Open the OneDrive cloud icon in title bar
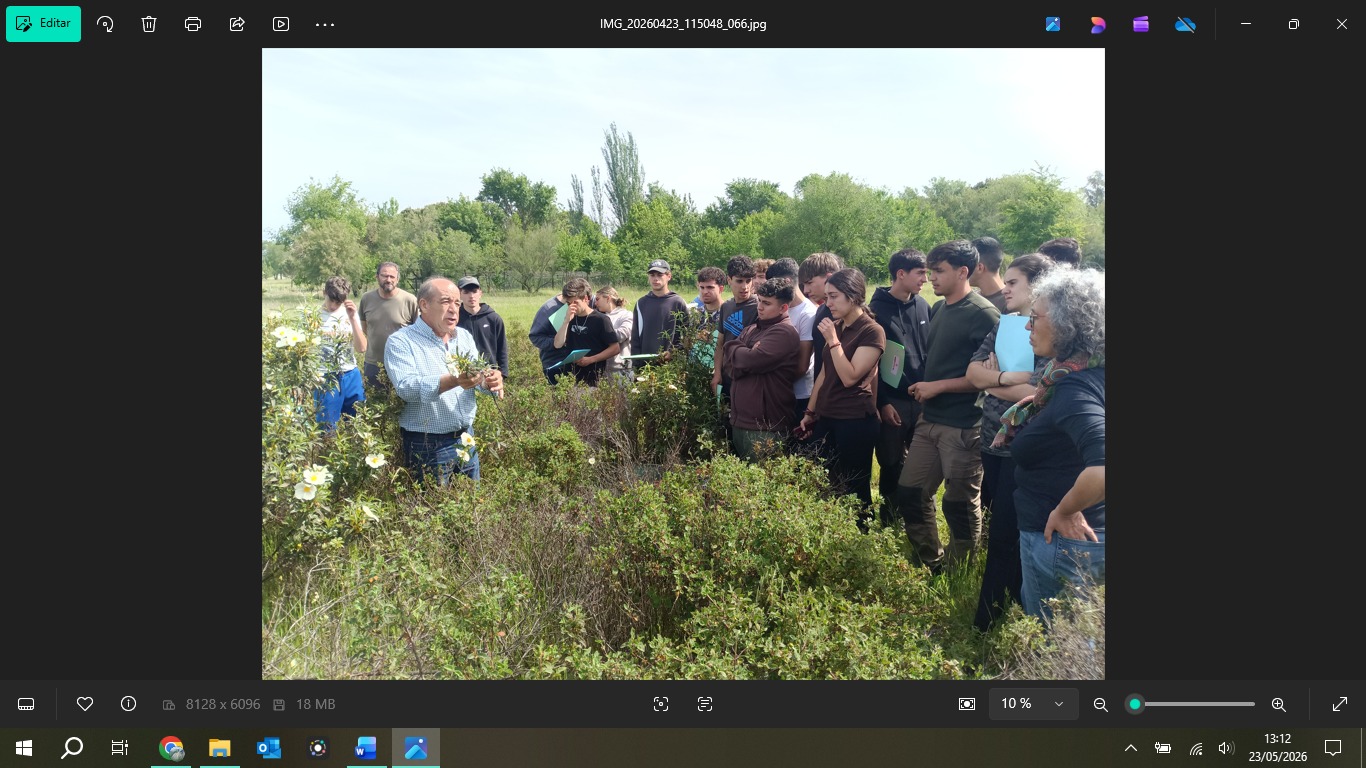1366x768 pixels. (1185, 24)
